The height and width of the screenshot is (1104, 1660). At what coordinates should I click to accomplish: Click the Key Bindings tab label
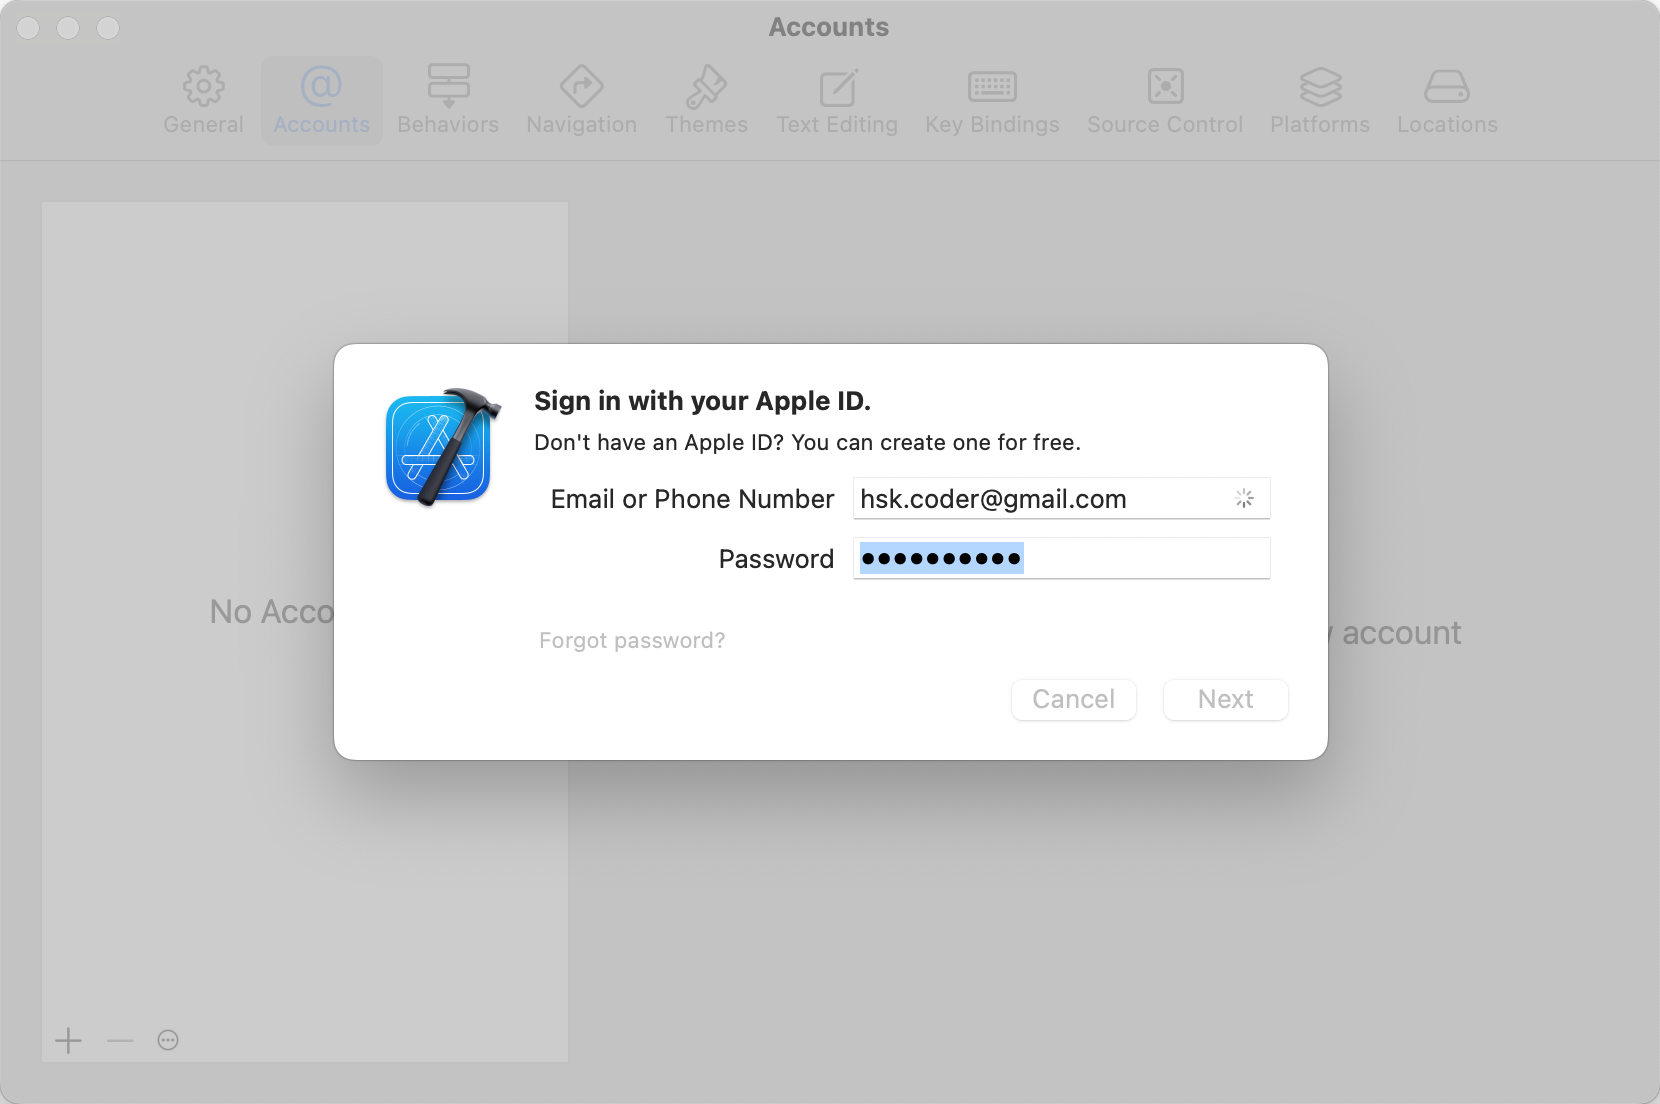pos(992,125)
